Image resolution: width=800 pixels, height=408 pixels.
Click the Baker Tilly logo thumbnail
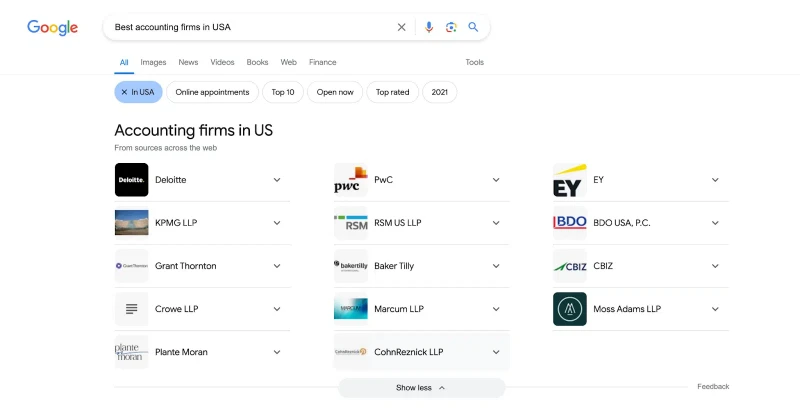351,266
